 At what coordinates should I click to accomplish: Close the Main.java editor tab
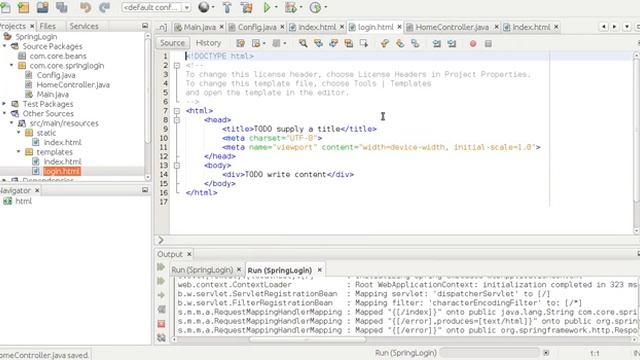tap(222, 27)
